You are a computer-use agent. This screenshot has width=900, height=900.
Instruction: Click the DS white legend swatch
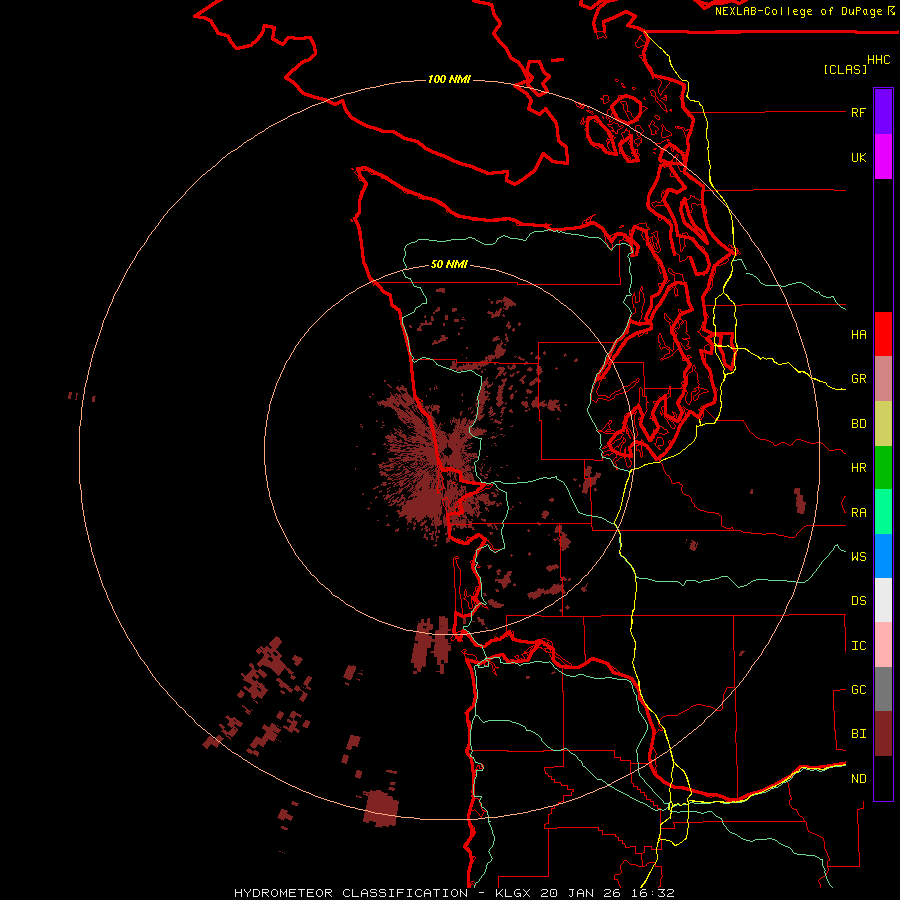883,600
